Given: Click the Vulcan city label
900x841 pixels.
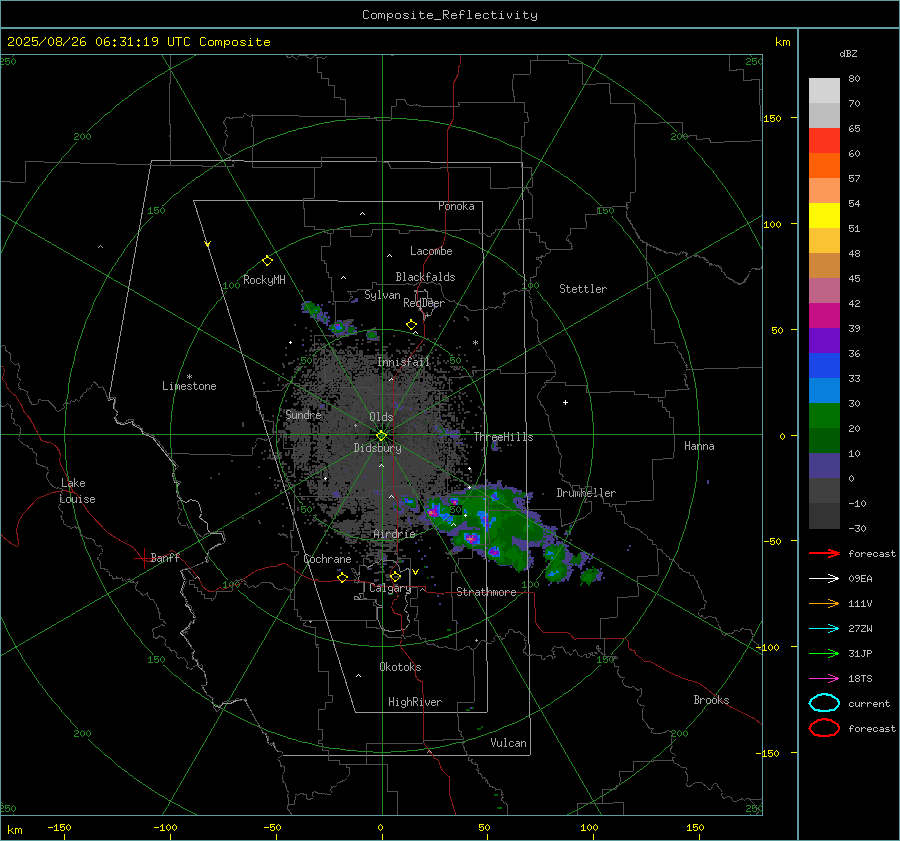Looking at the screenshot, I should pyautogui.click(x=508, y=743).
